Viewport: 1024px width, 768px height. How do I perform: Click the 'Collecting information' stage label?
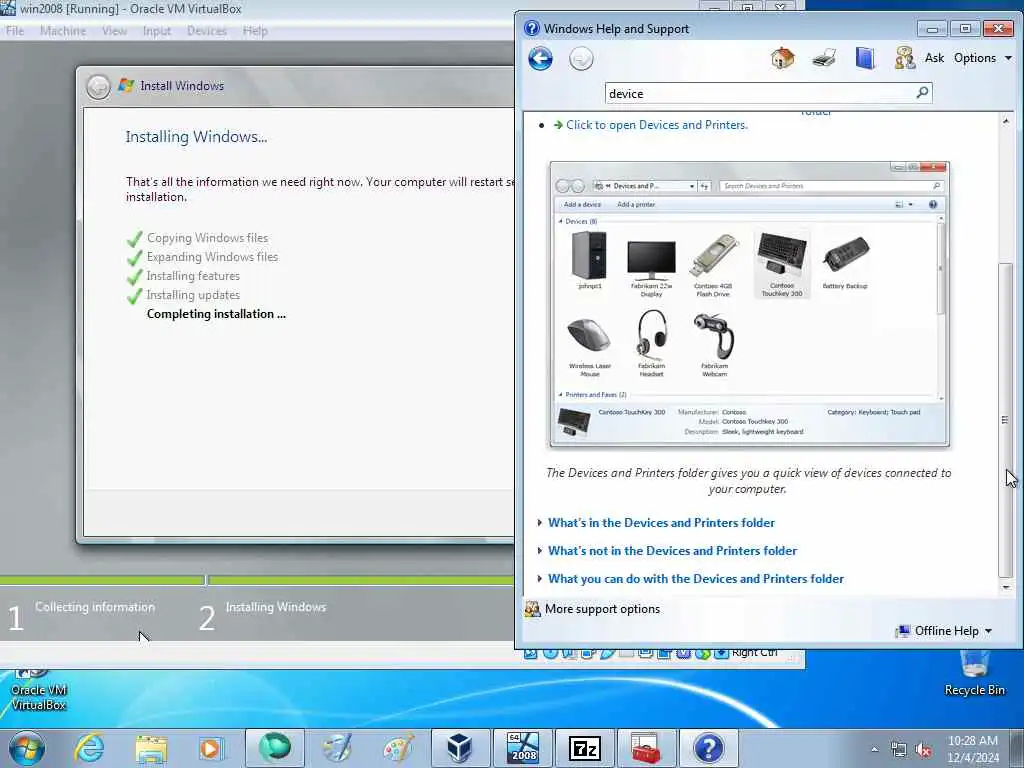pyautogui.click(x=95, y=607)
